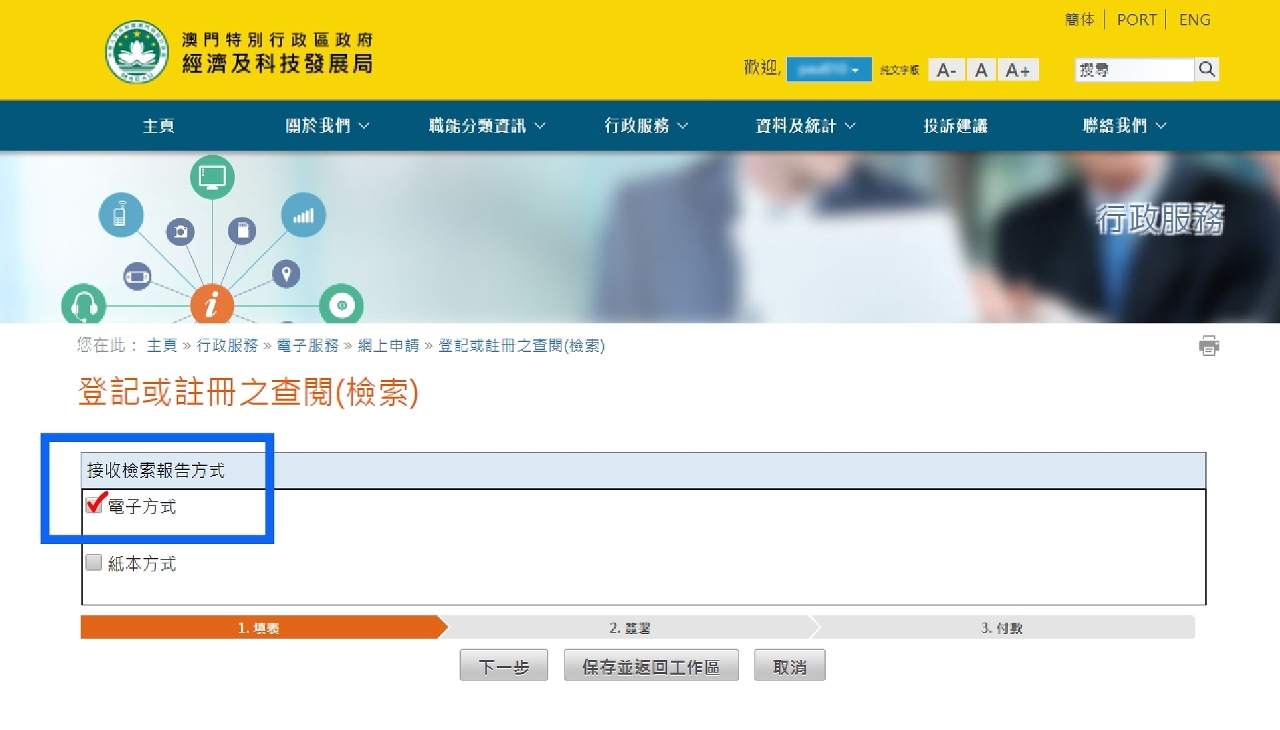Image resolution: width=1280 pixels, height=730 pixels.
Task: Click 保存並返回工作區 button
Action: pos(651,666)
